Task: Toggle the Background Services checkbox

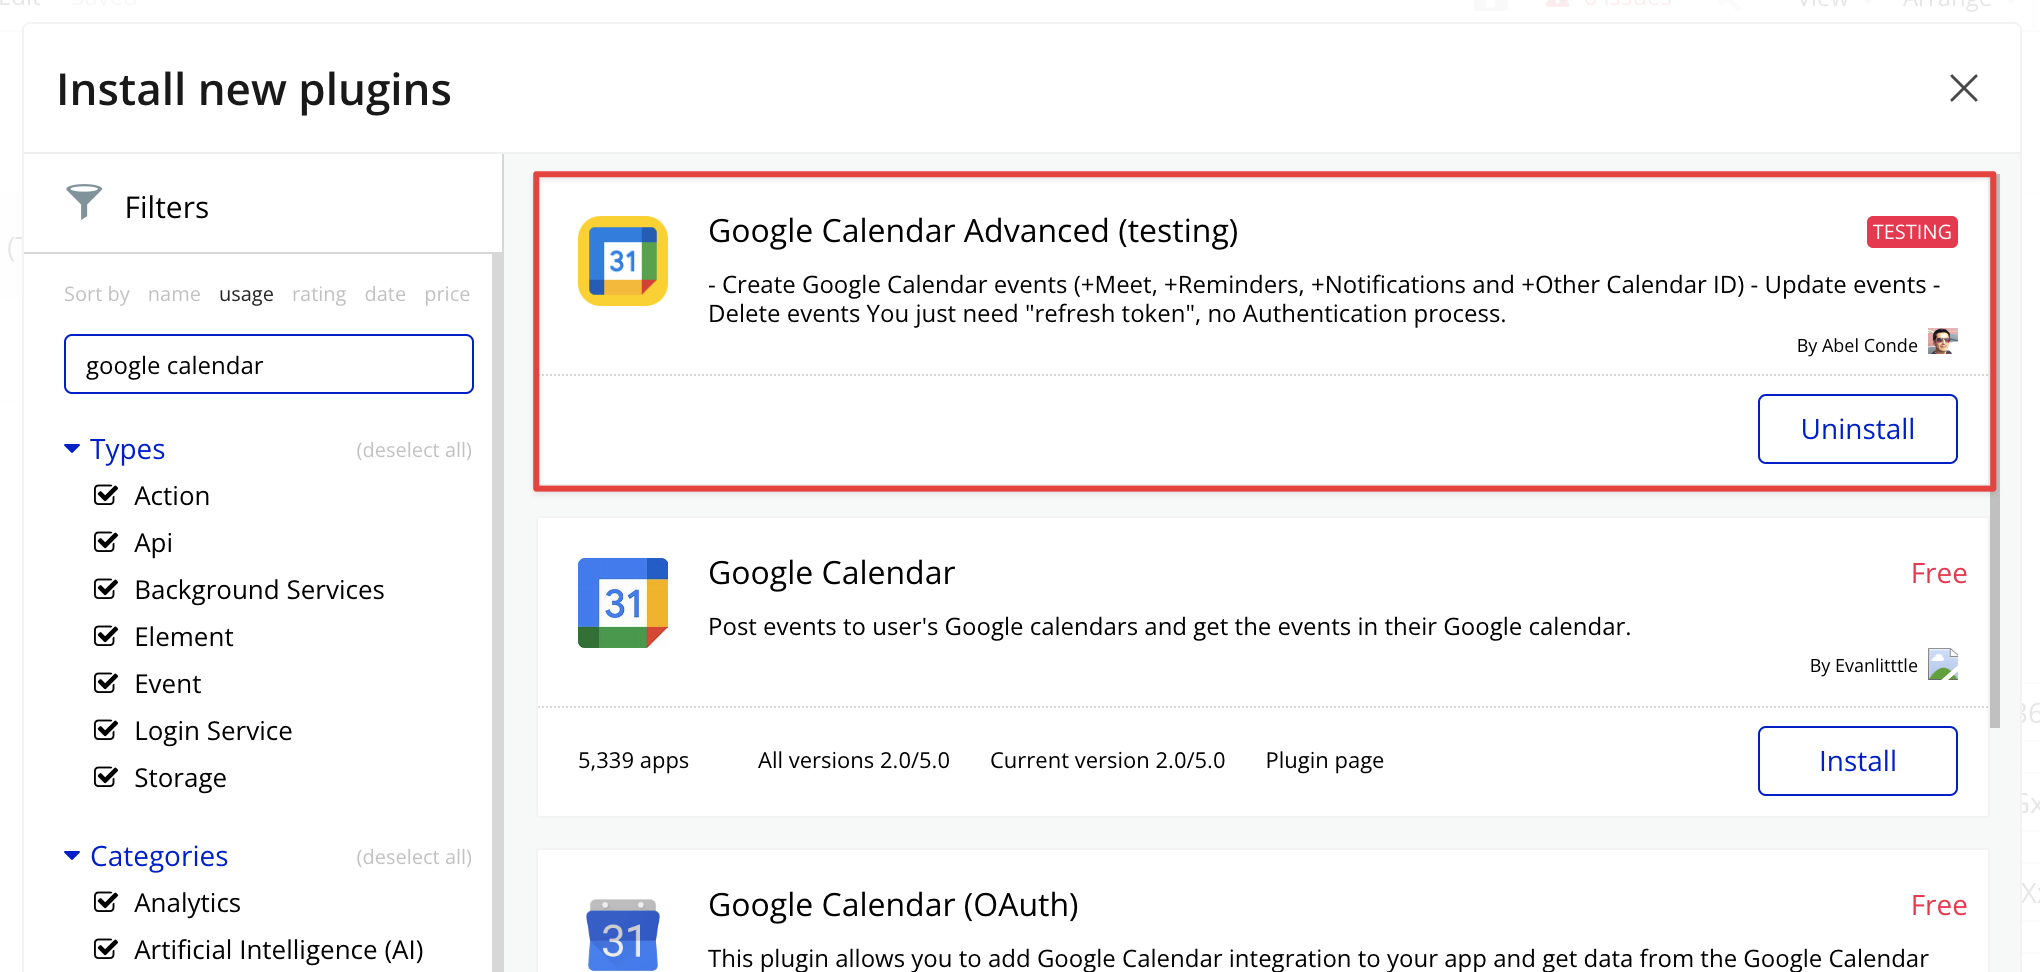Action: click(106, 589)
